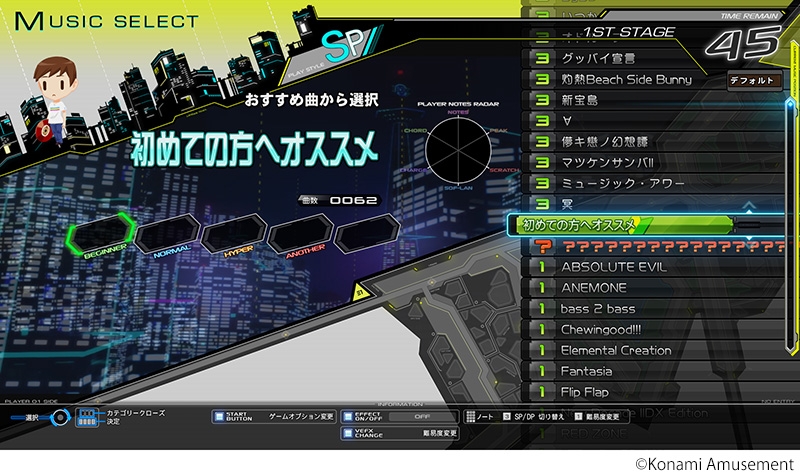Toggle the EFFECT OFF indicator
Image resolution: width=800 pixels, height=475 pixels.
(x=422, y=417)
